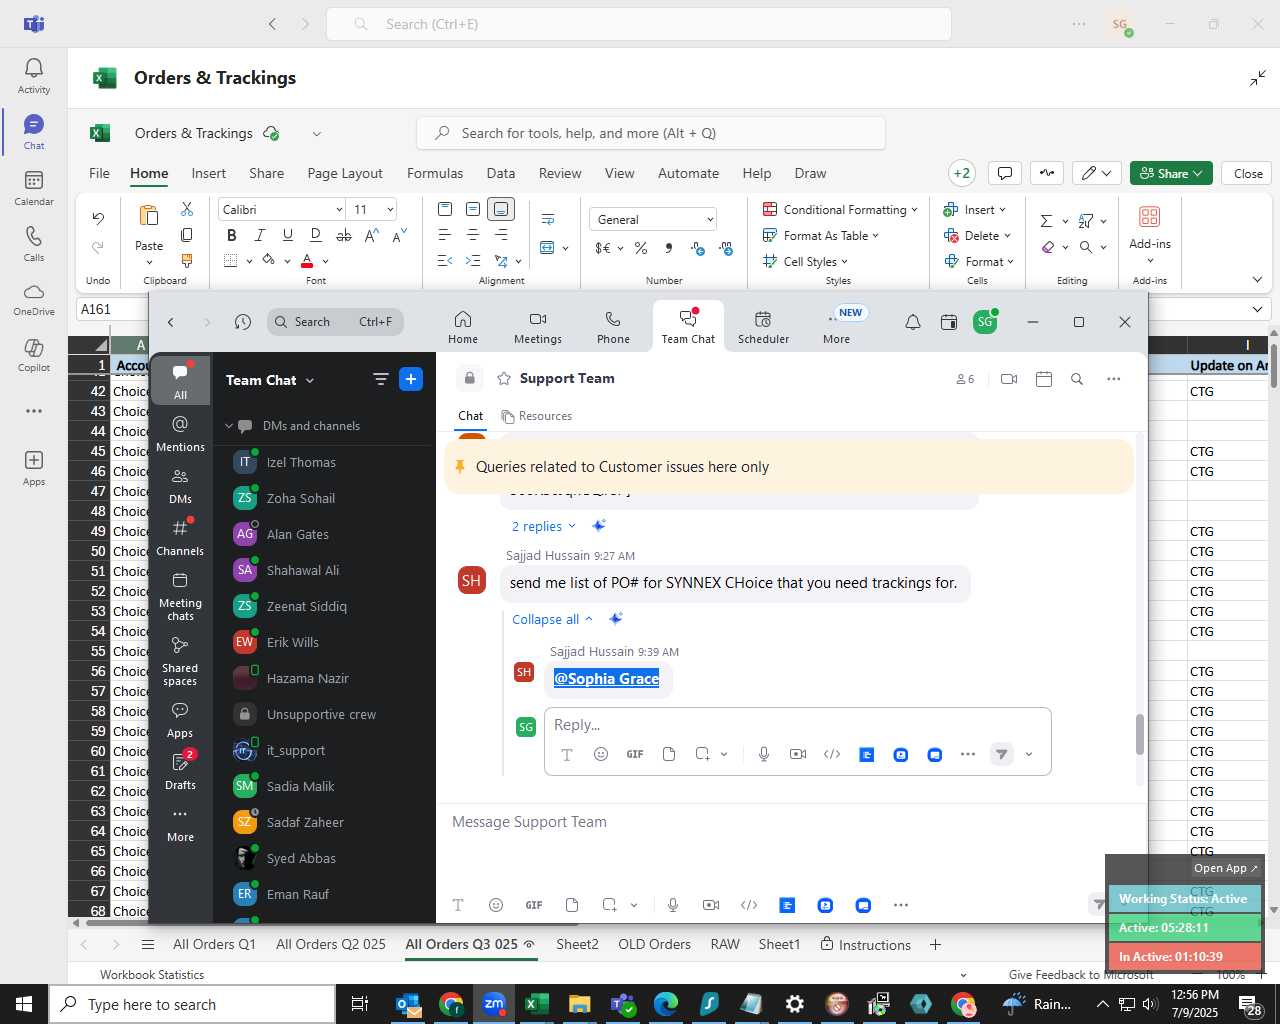
Task: Click Excel Close button
Action: (1248, 173)
